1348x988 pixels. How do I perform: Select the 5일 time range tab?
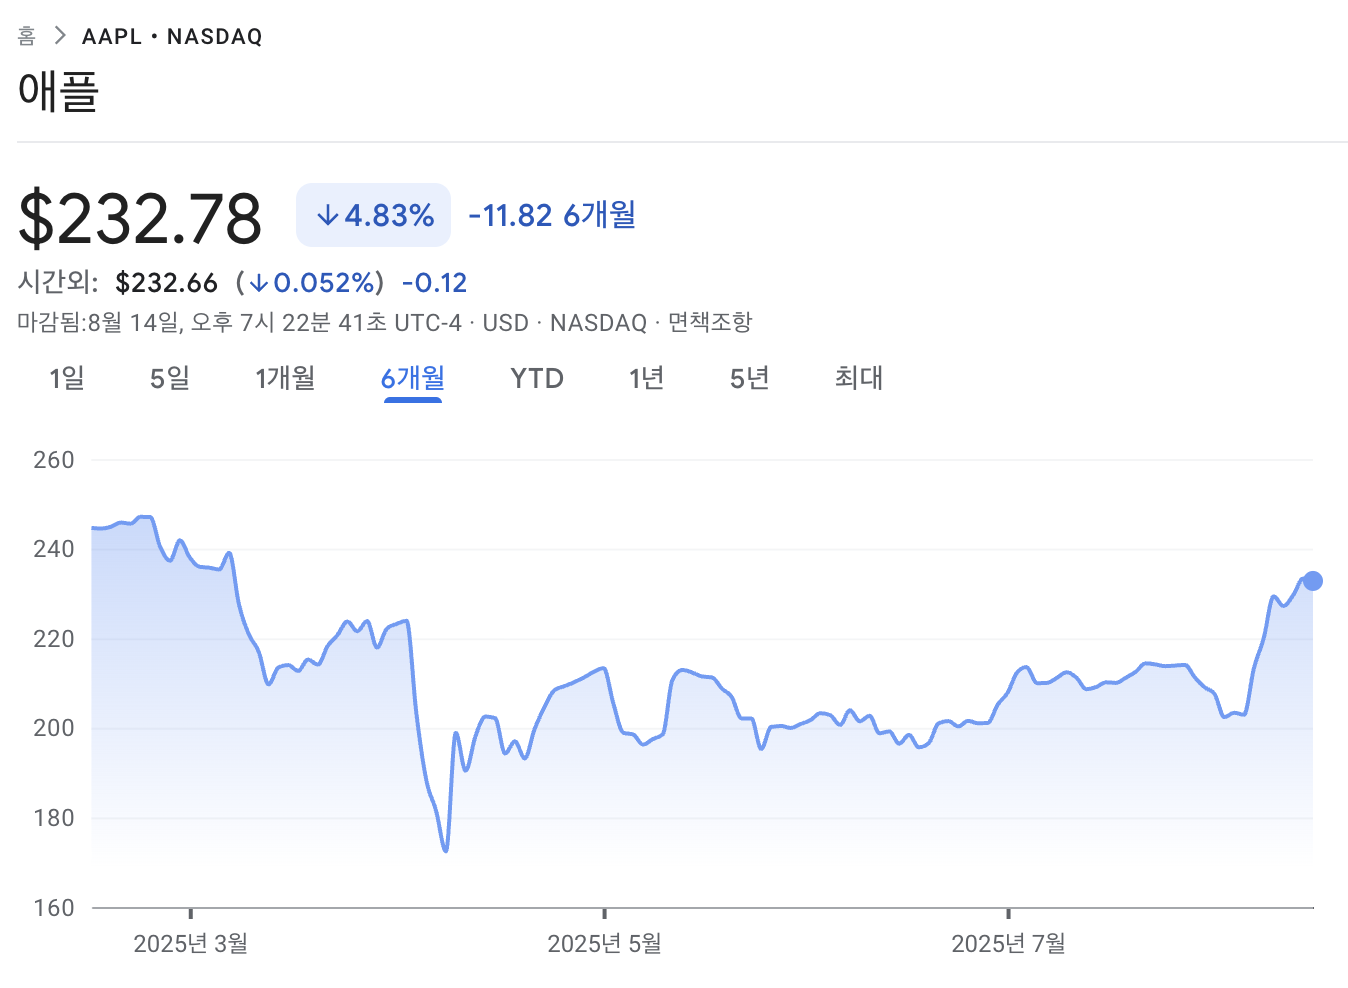click(x=170, y=378)
